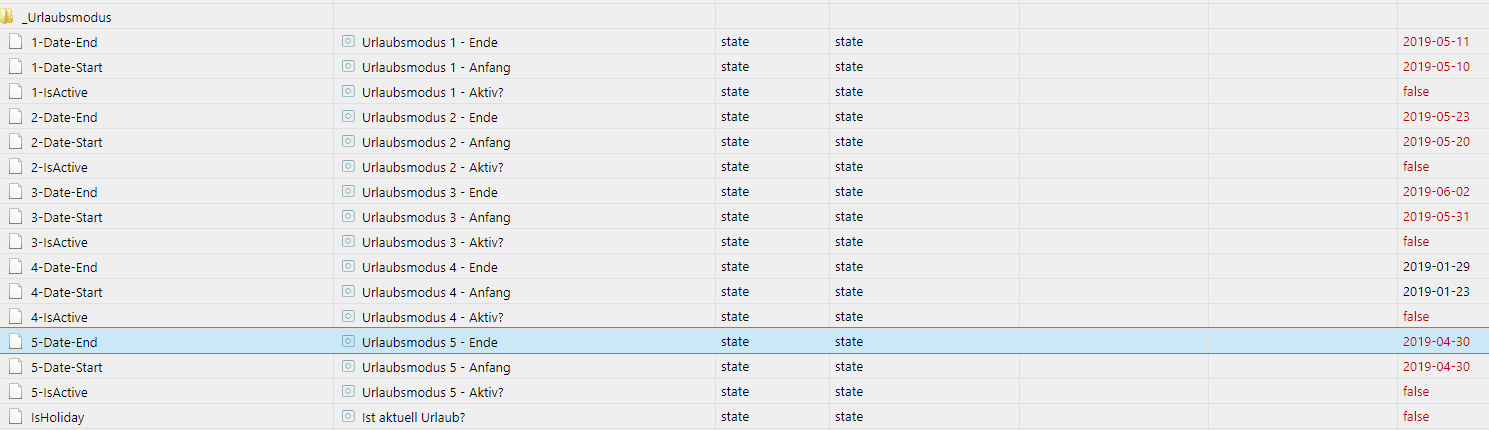Collapse the _Urlaubsmodus folder node
The height and width of the screenshot is (430, 1489).
pyautogui.click(x=7, y=17)
